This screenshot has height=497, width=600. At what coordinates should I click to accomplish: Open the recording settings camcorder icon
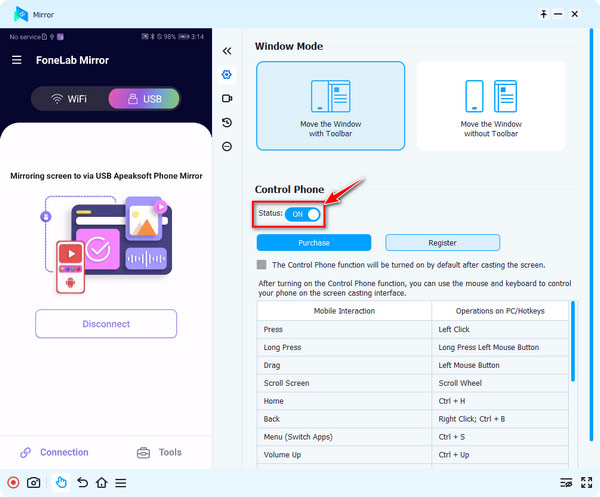tap(227, 98)
